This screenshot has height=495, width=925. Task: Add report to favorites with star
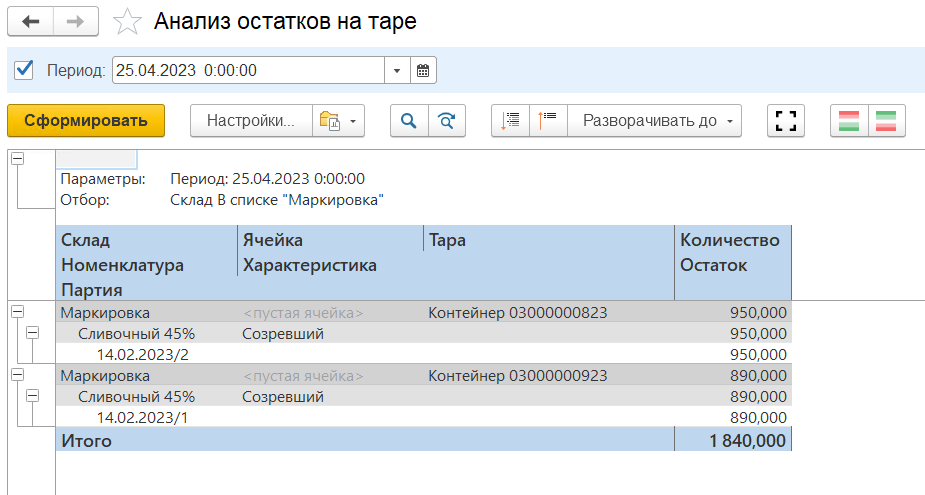tap(127, 21)
